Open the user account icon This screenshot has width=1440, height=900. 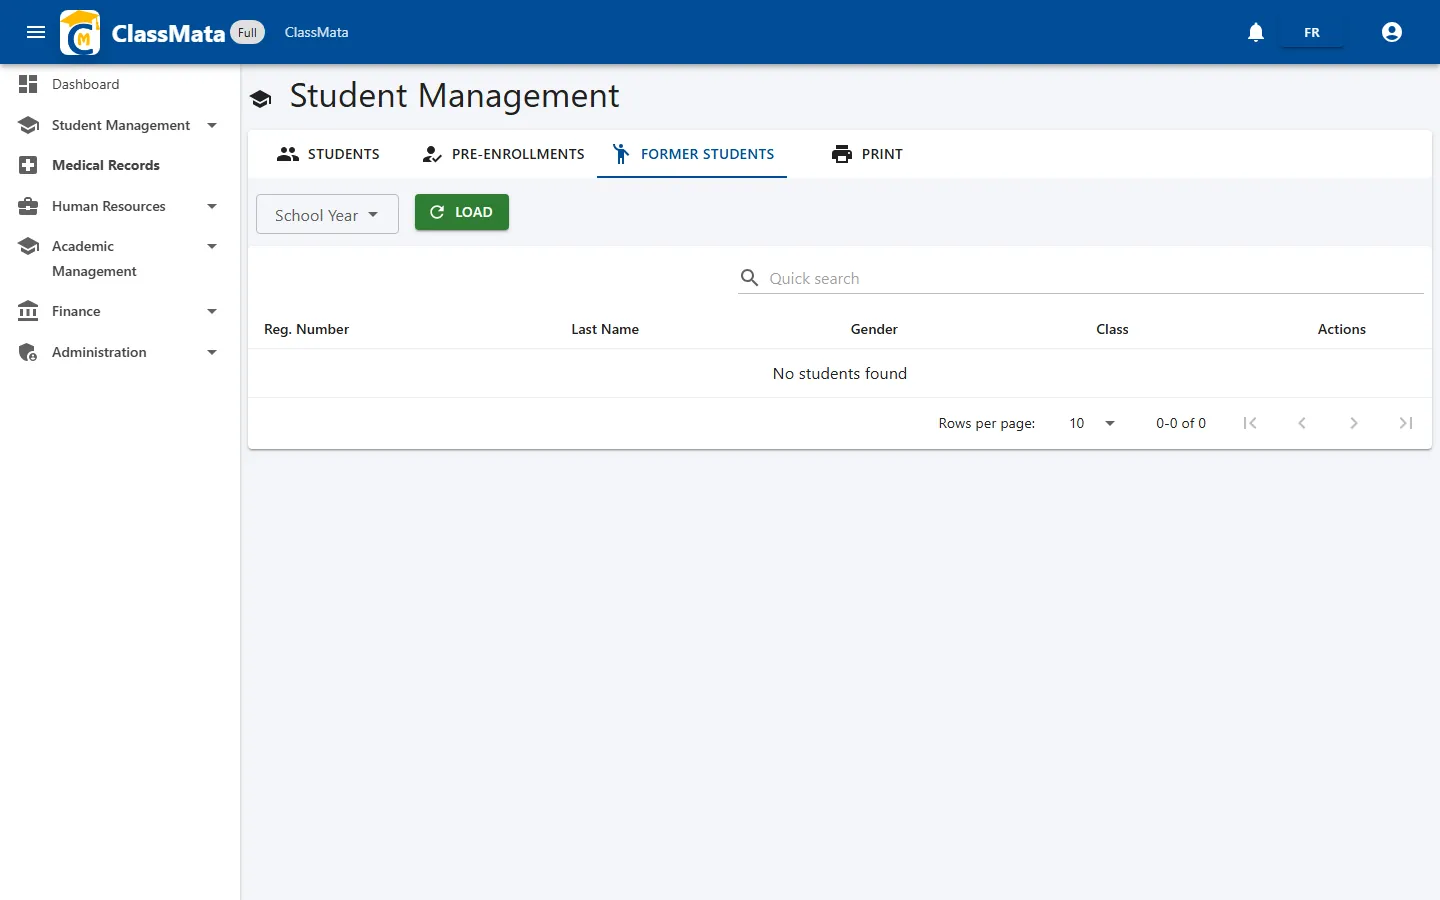point(1392,32)
